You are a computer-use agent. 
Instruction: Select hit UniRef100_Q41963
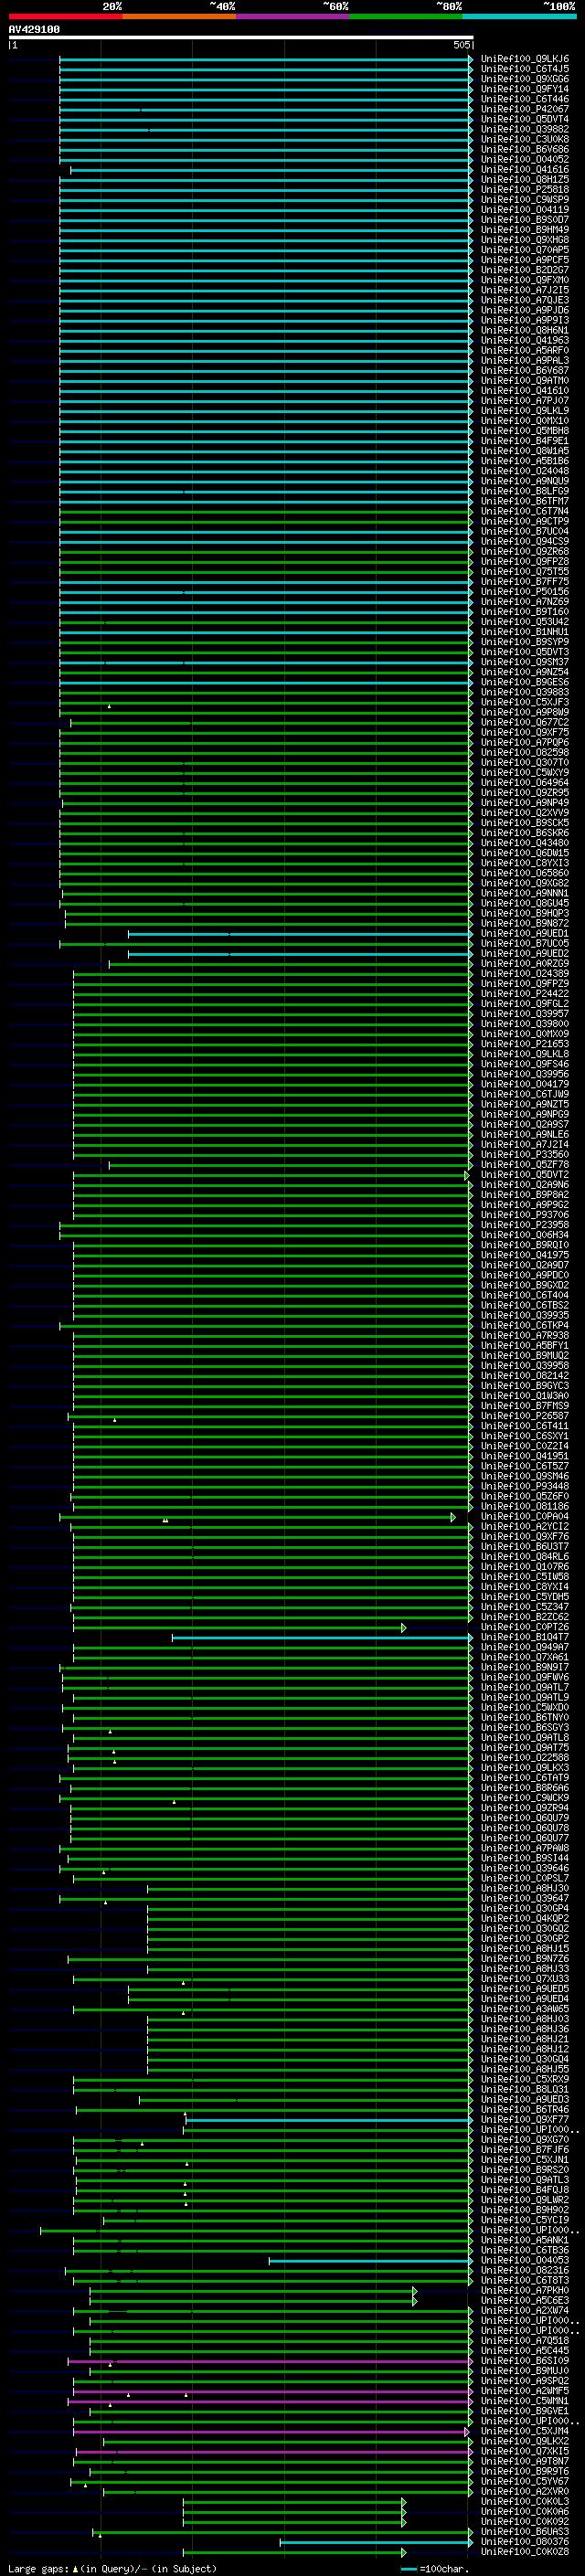[x=524, y=340]
